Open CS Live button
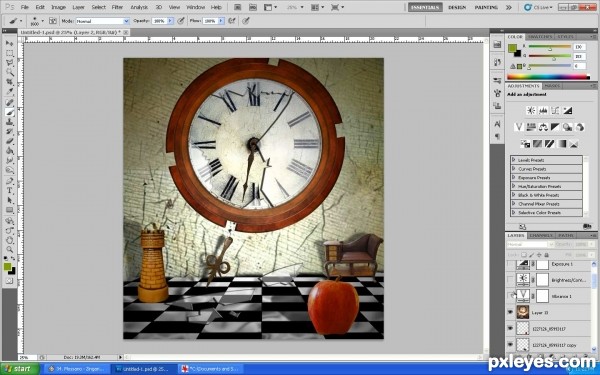Image resolution: width=600 pixels, height=375 pixels. pos(539,7)
